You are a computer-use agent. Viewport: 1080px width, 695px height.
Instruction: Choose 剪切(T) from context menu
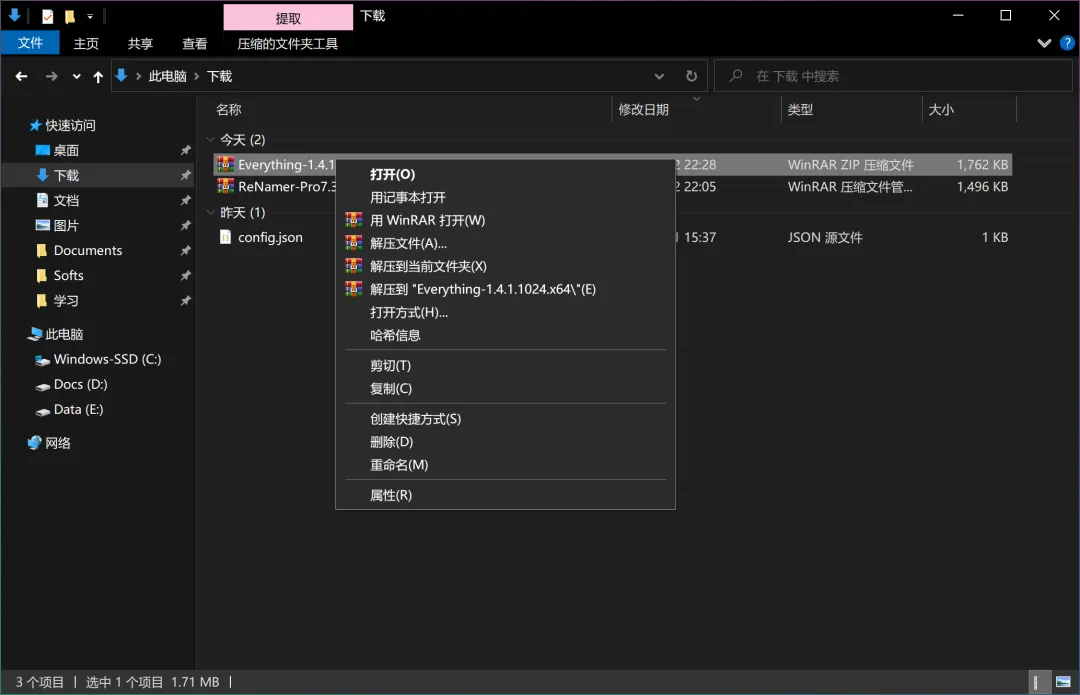point(506,366)
